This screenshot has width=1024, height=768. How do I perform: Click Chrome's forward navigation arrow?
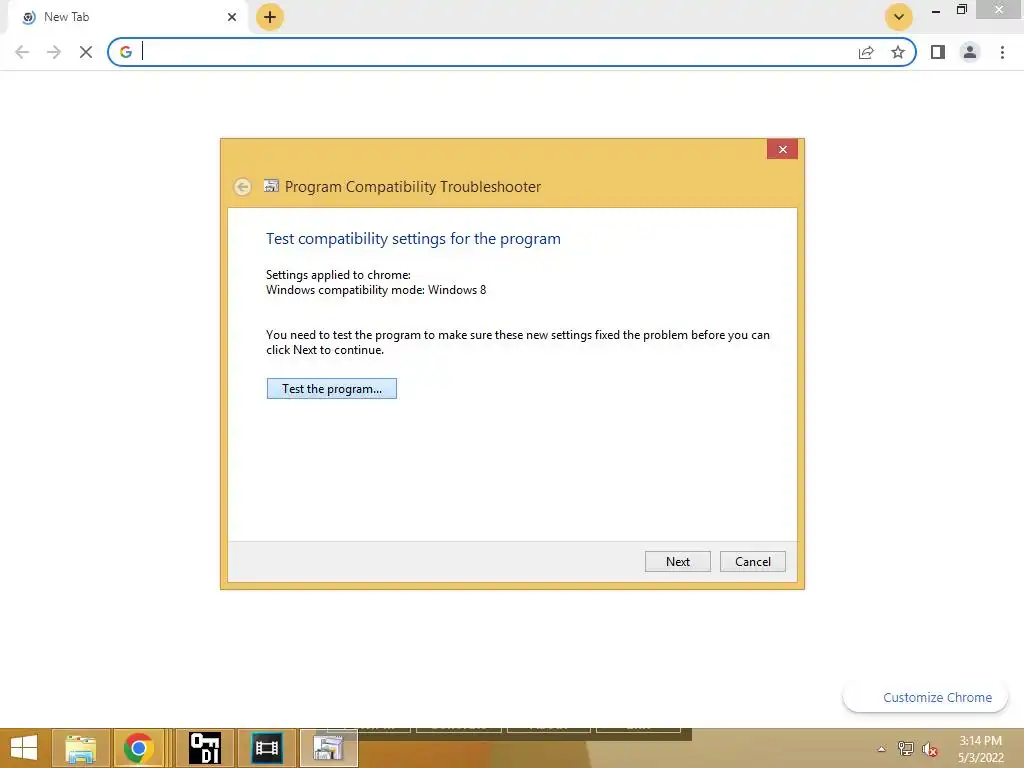pos(54,52)
